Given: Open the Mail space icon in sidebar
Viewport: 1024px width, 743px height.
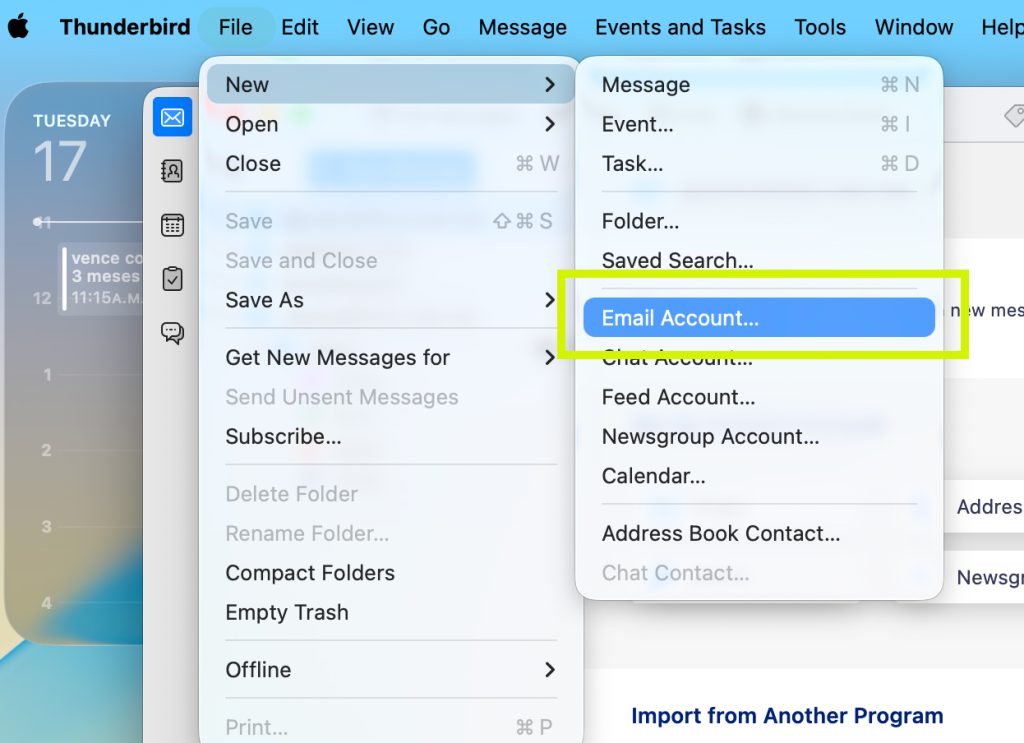Looking at the screenshot, I should [172, 118].
